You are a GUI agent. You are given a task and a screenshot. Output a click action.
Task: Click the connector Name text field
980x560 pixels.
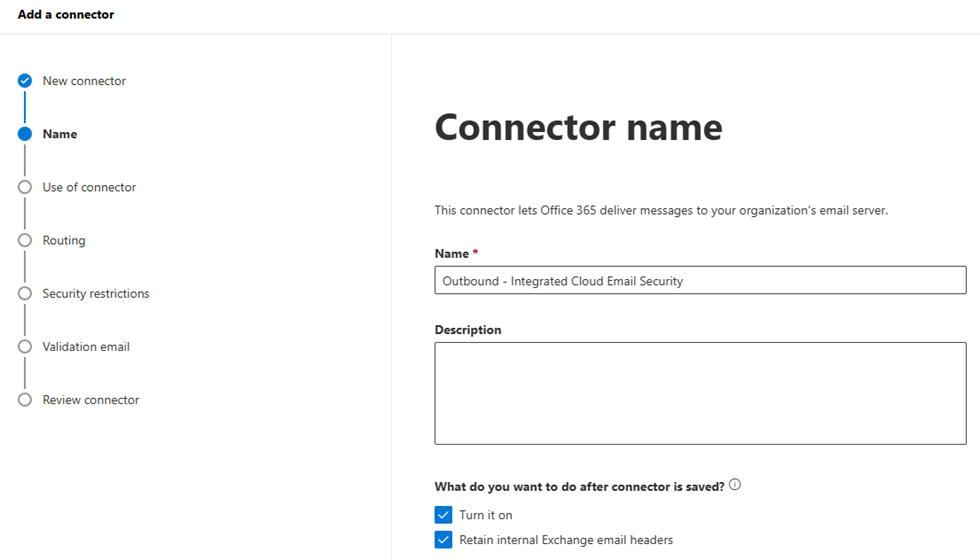[x=700, y=281]
